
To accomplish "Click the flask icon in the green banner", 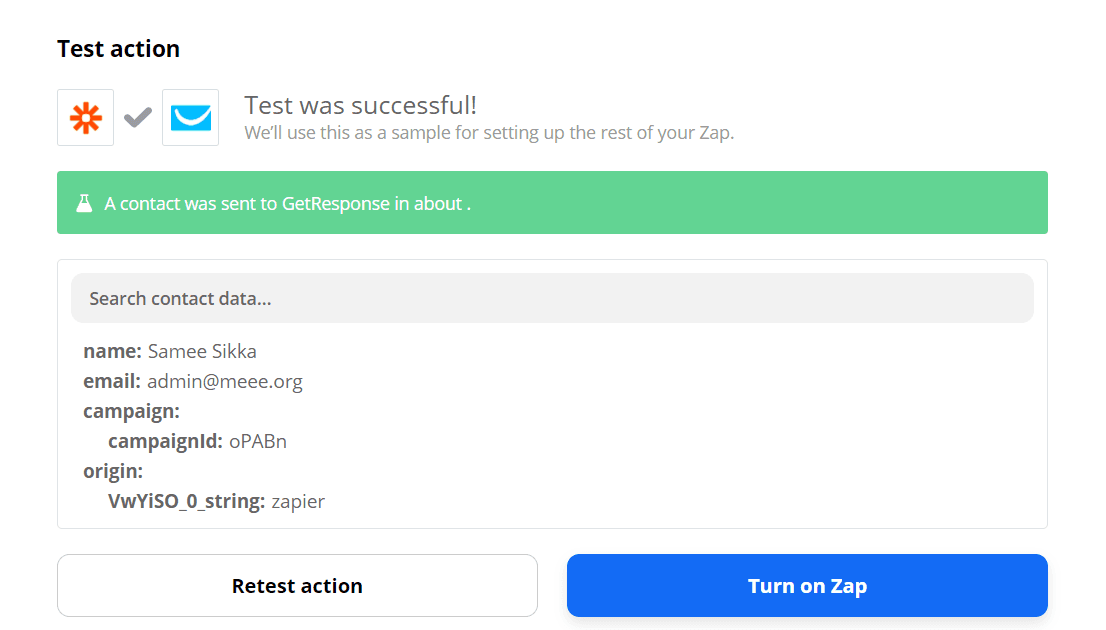I will pos(84,203).
